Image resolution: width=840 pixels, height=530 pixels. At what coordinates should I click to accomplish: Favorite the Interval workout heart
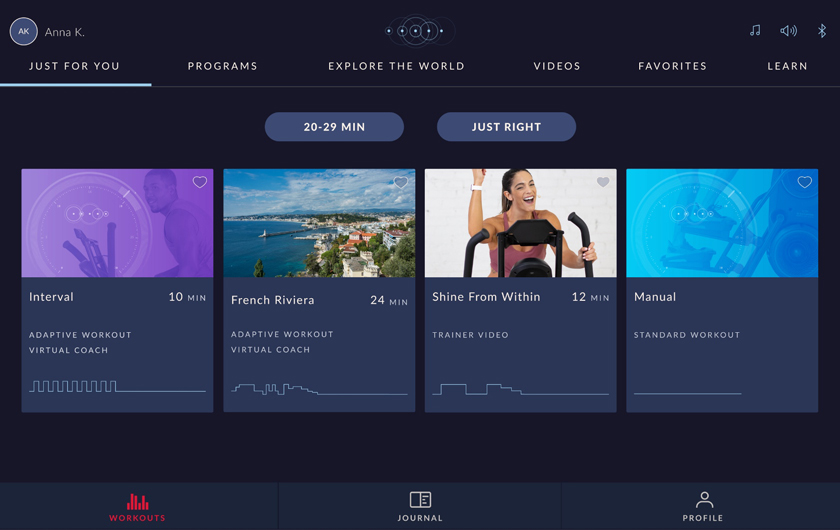coord(200,182)
